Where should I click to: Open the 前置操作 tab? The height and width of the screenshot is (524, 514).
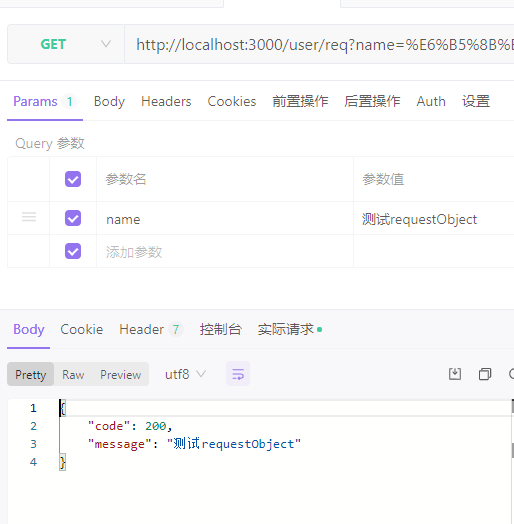pos(300,101)
